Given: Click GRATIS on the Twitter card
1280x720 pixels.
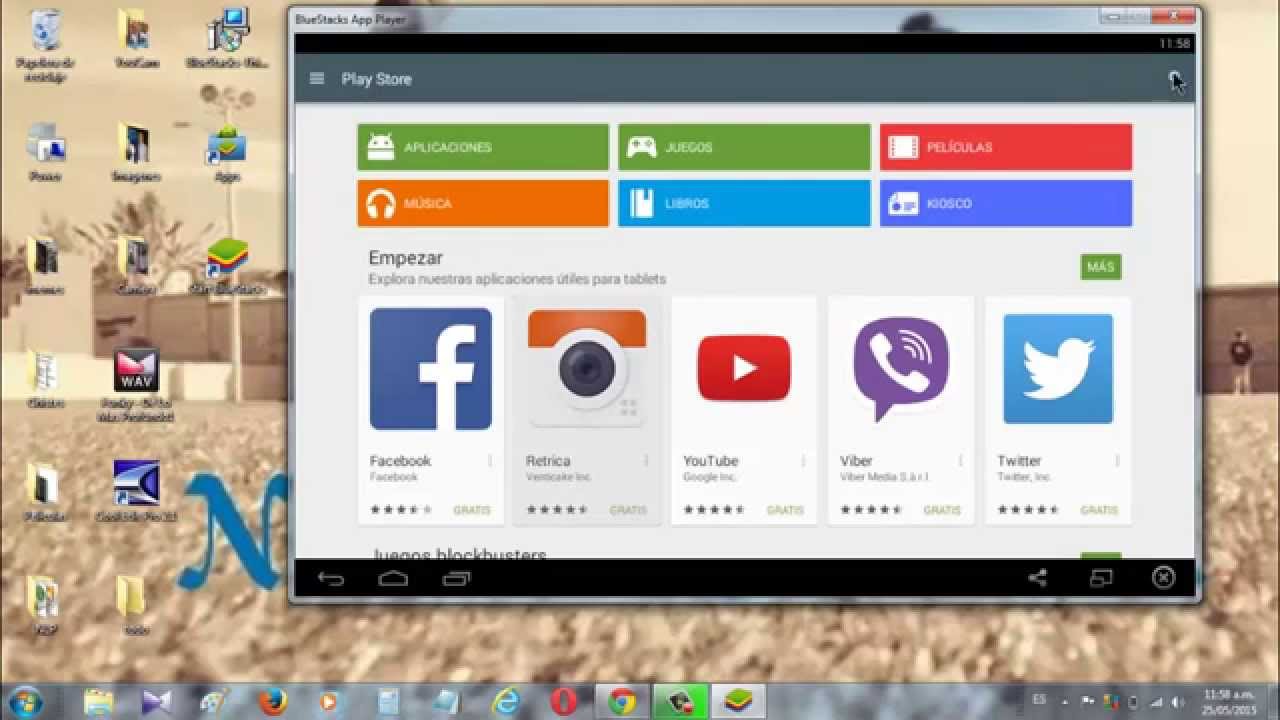Looking at the screenshot, I should [x=1099, y=510].
